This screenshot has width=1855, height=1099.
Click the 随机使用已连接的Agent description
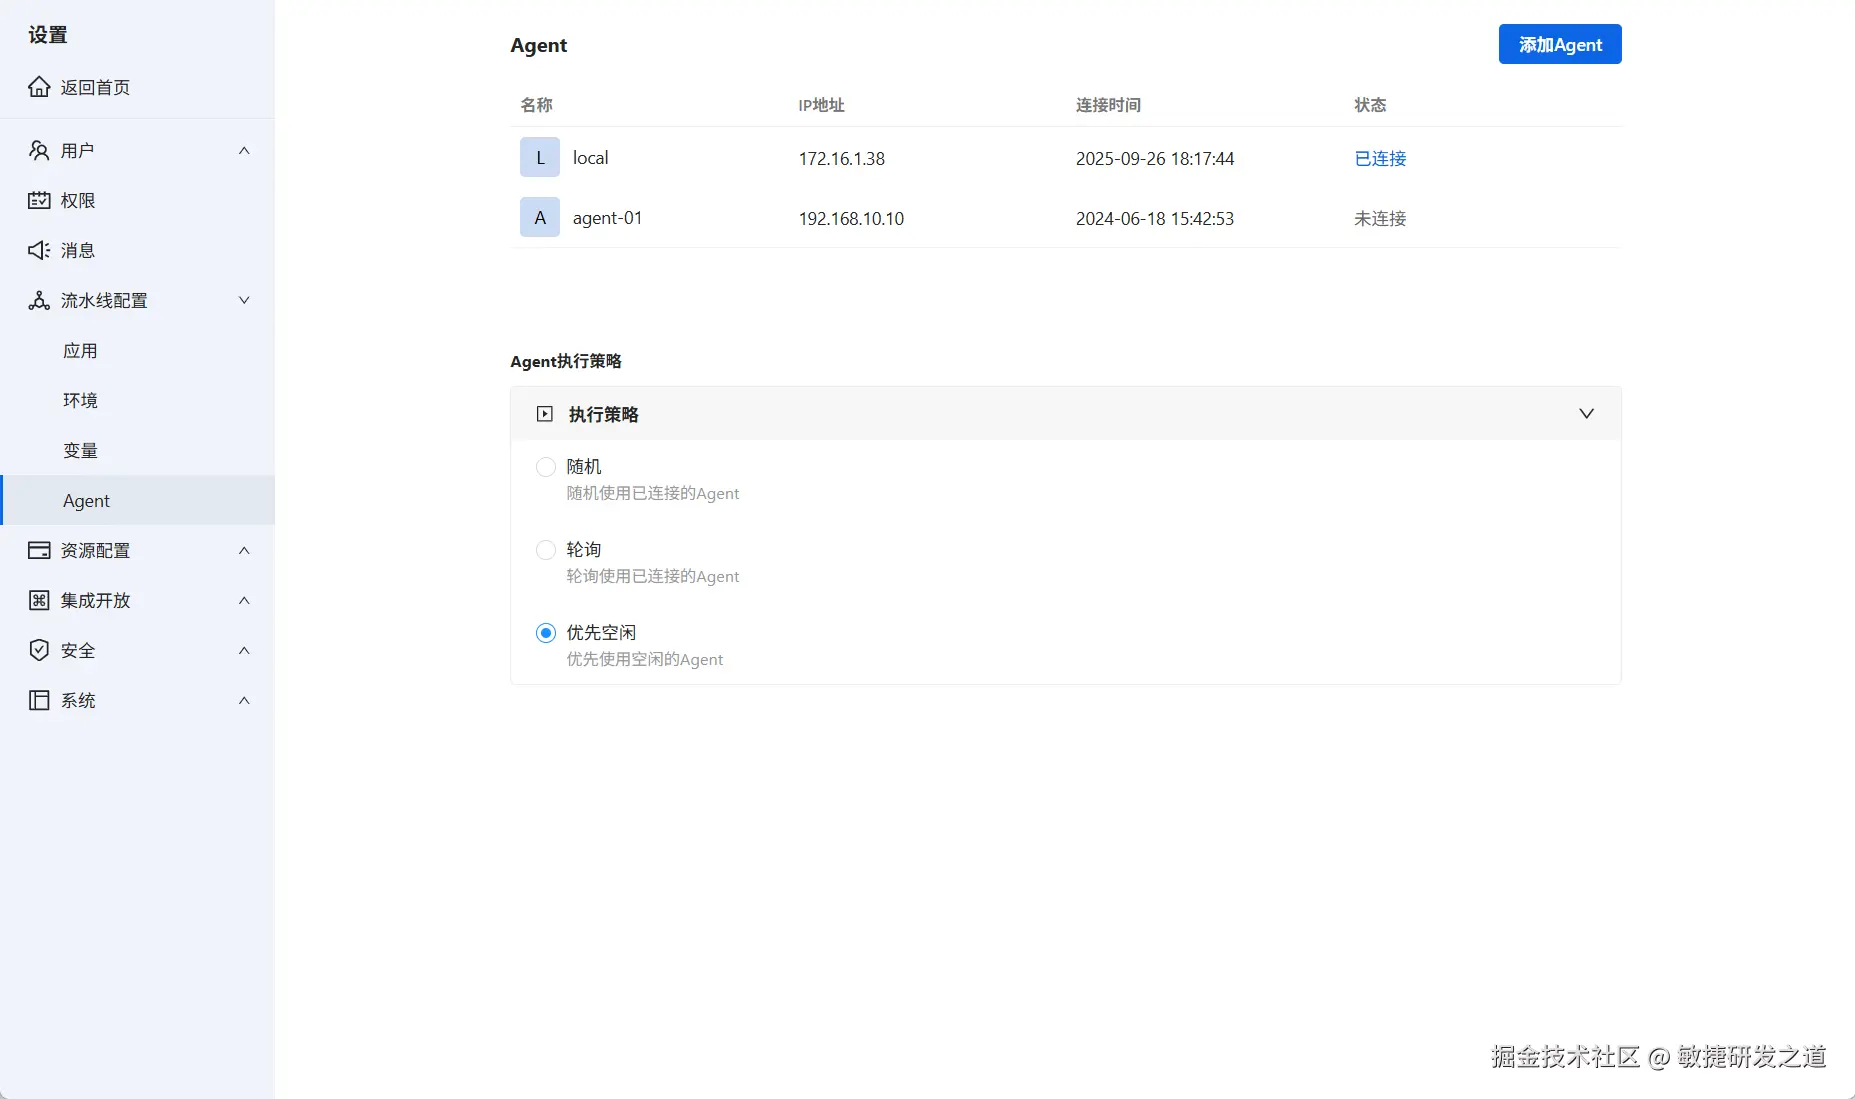[653, 493]
